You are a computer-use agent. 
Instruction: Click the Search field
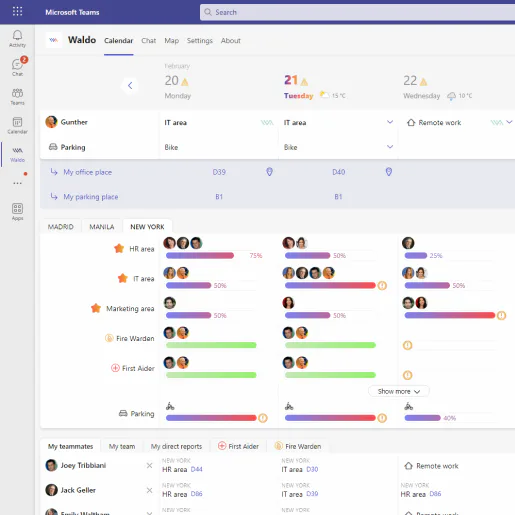tap(357, 12)
